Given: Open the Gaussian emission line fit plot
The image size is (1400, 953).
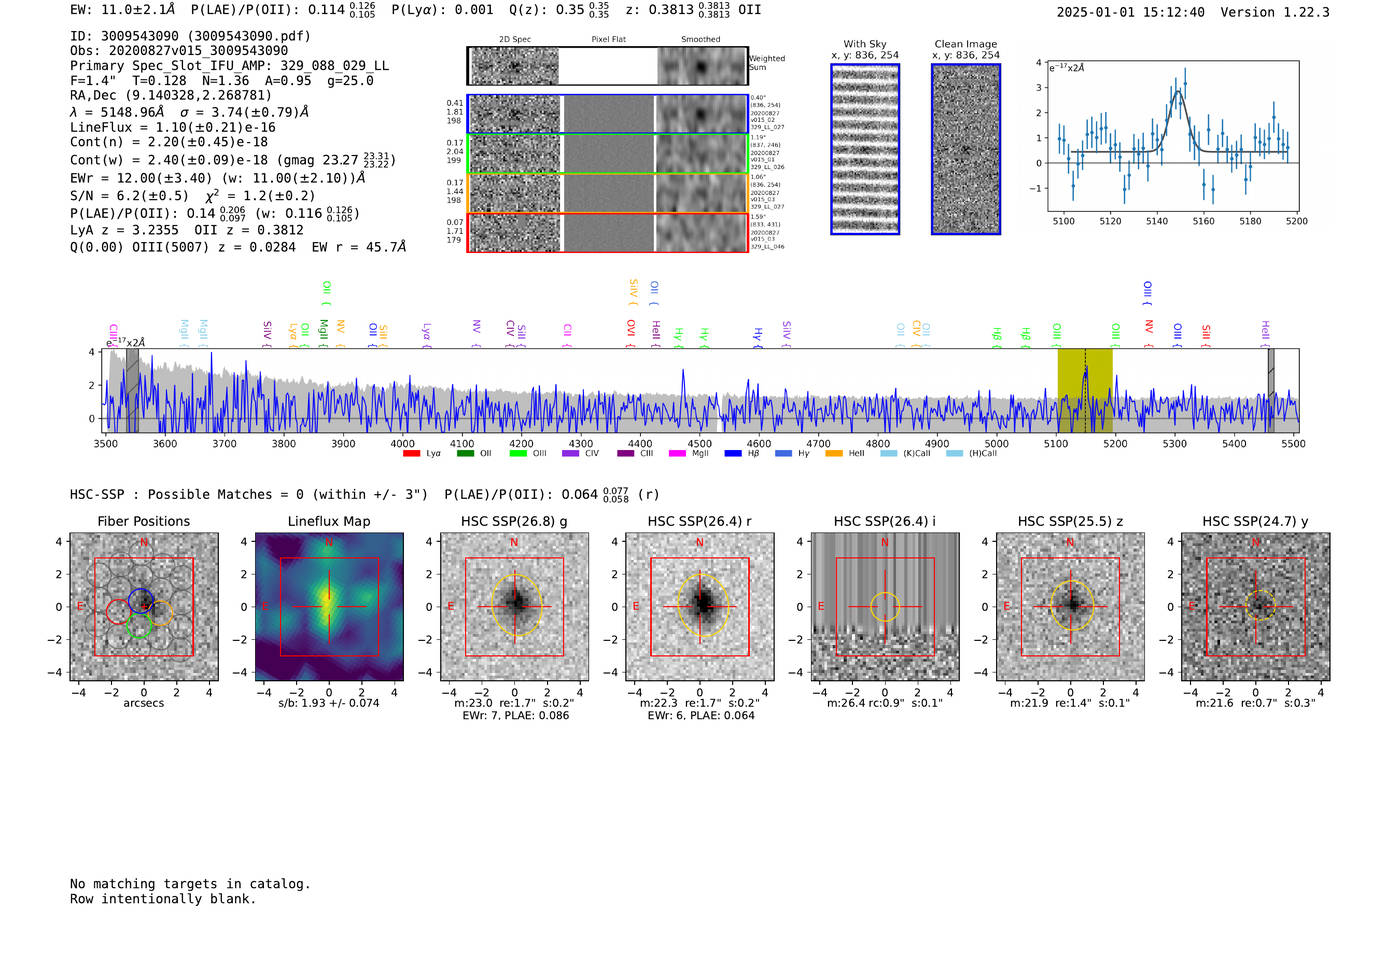Looking at the screenshot, I should tap(1173, 136).
